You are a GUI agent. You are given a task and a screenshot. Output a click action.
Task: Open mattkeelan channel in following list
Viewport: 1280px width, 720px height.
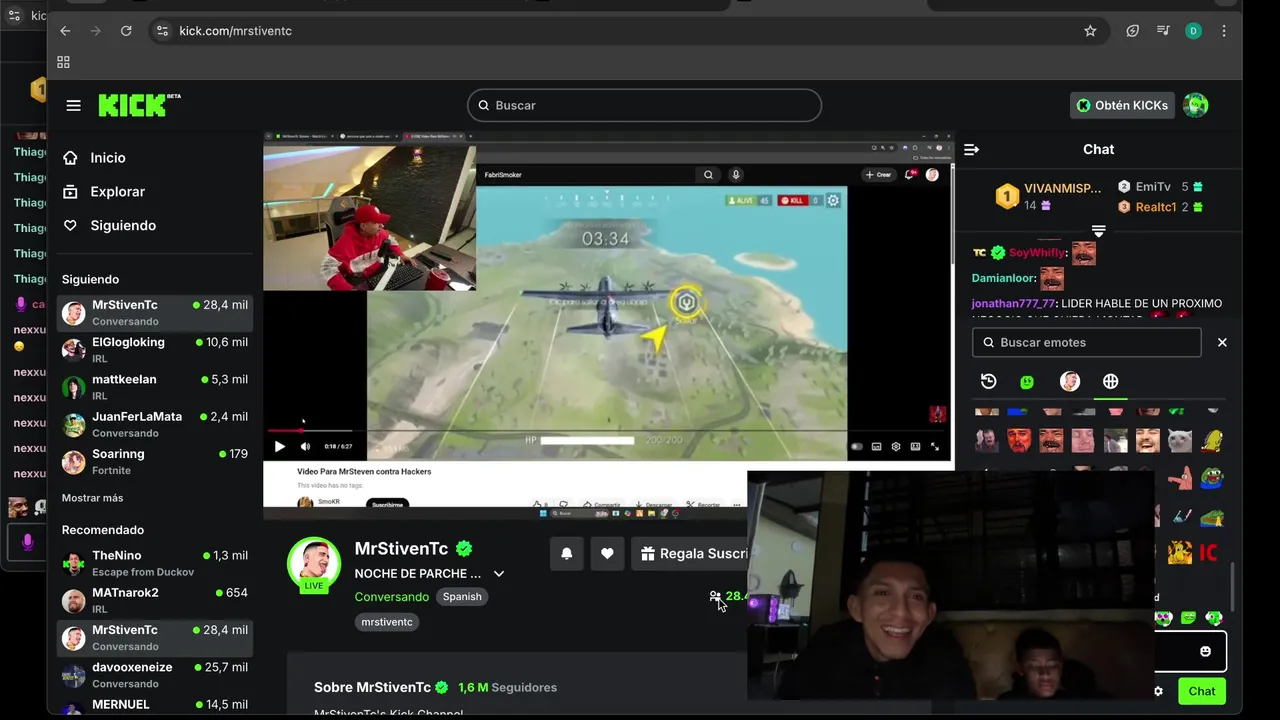(x=155, y=387)
